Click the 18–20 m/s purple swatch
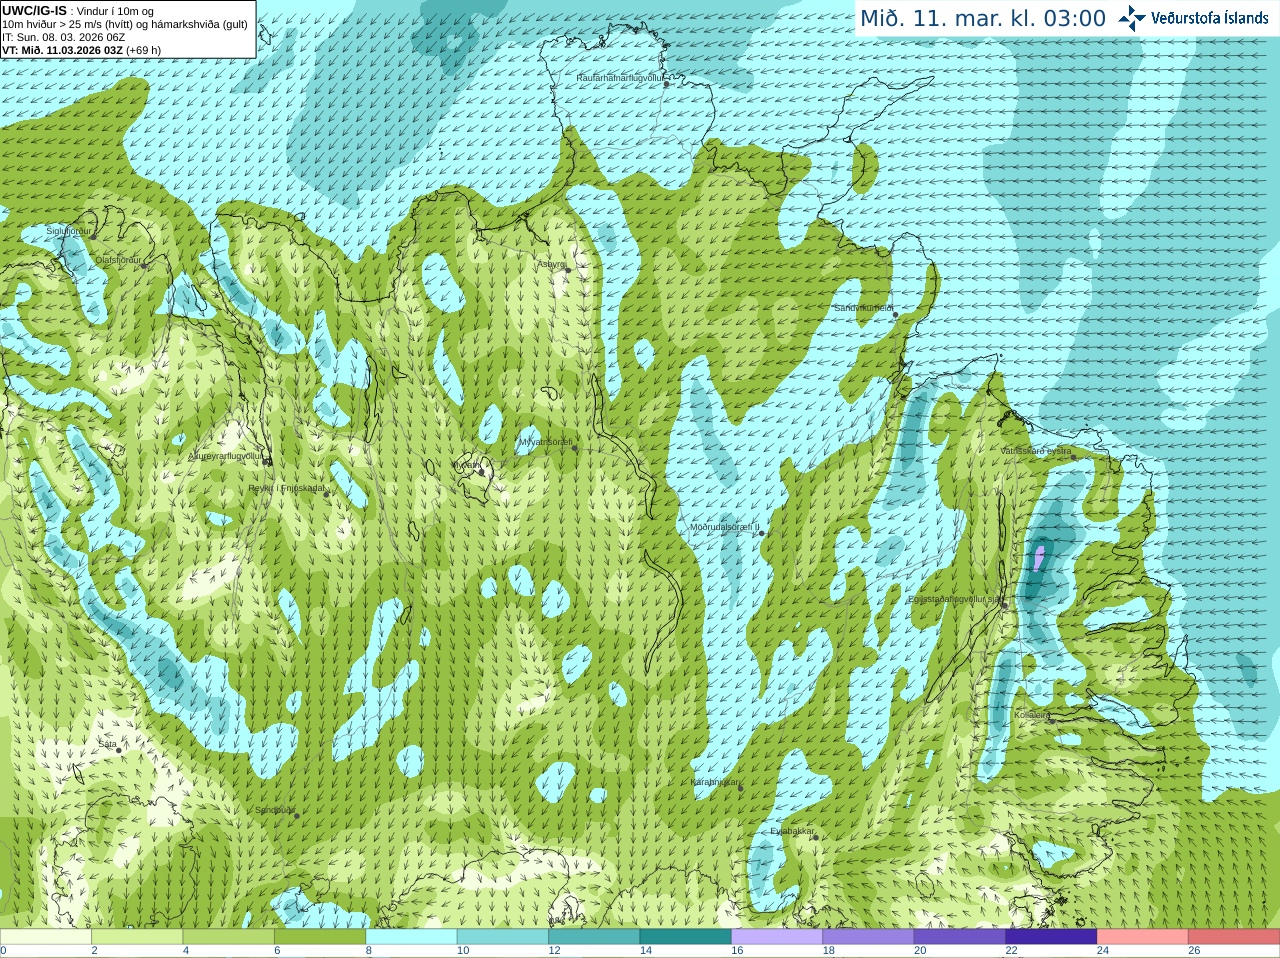 click(x=868, y=937)
